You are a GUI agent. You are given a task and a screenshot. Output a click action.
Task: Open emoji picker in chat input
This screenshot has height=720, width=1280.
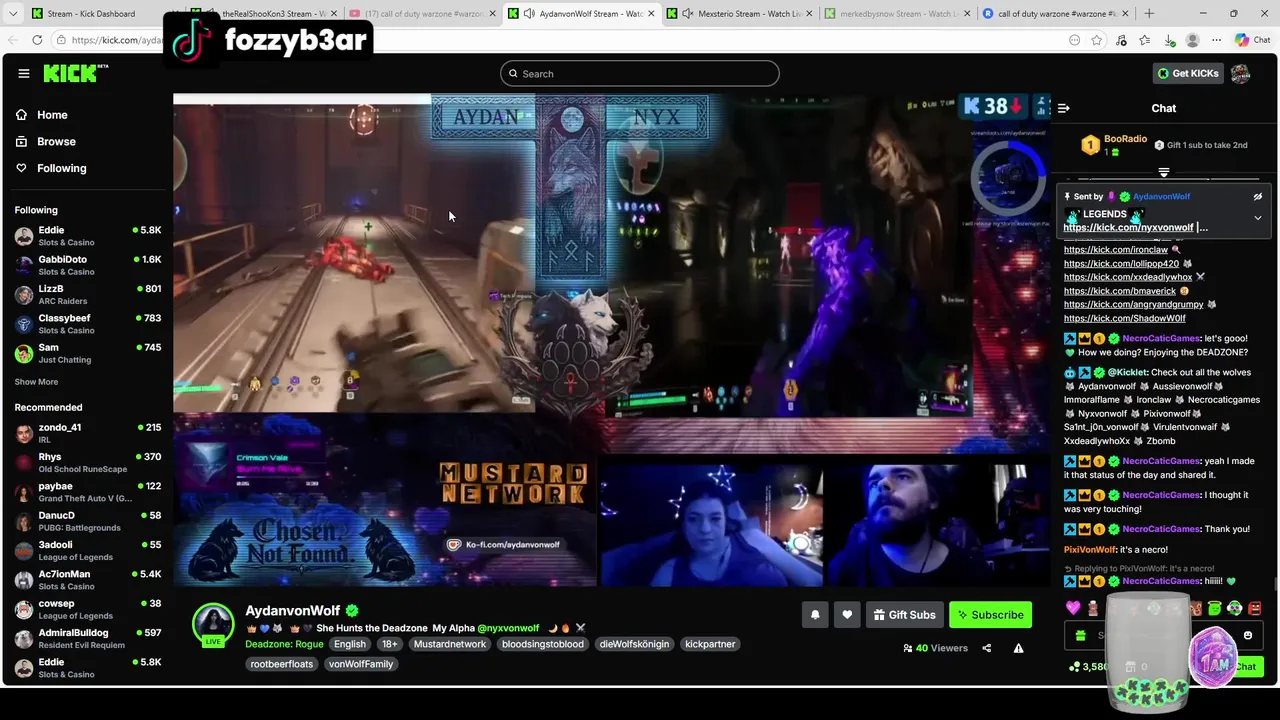(x=1247, y=635)
